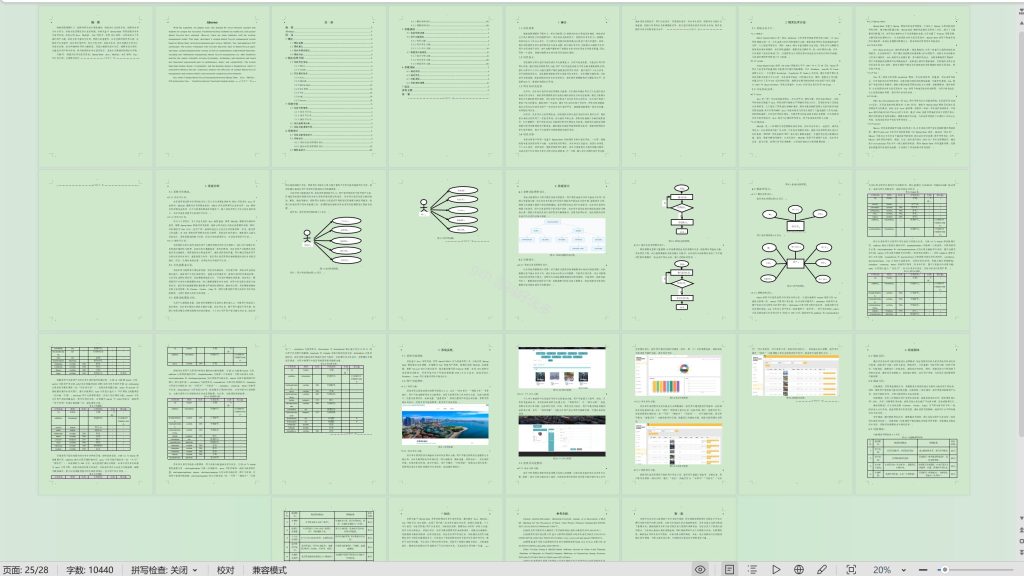Click page with use-case diagram at top
Image resolution: width=1024 pixels, height=576 pixels.
[x=445, y=250]
